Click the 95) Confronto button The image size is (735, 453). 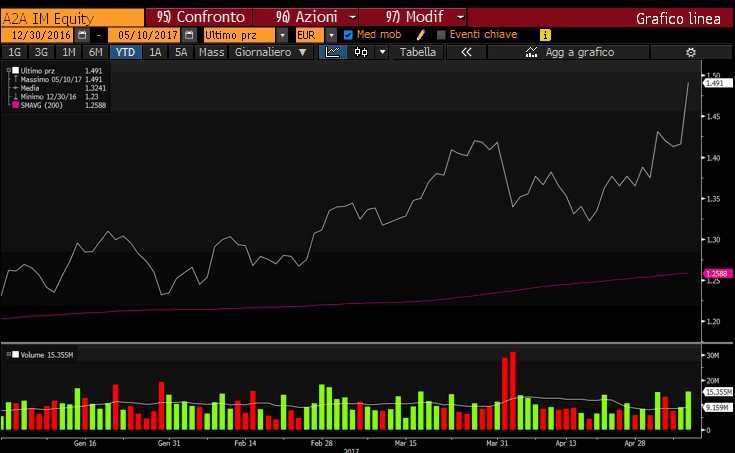pyautogui.click(x=199, y=17)
